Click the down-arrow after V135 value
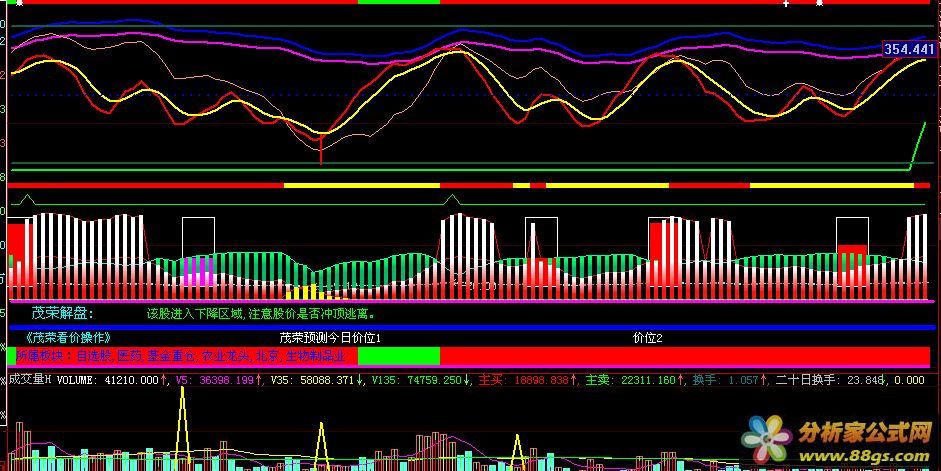The width and height of the screenshot is (941, 471). (469, 380)
